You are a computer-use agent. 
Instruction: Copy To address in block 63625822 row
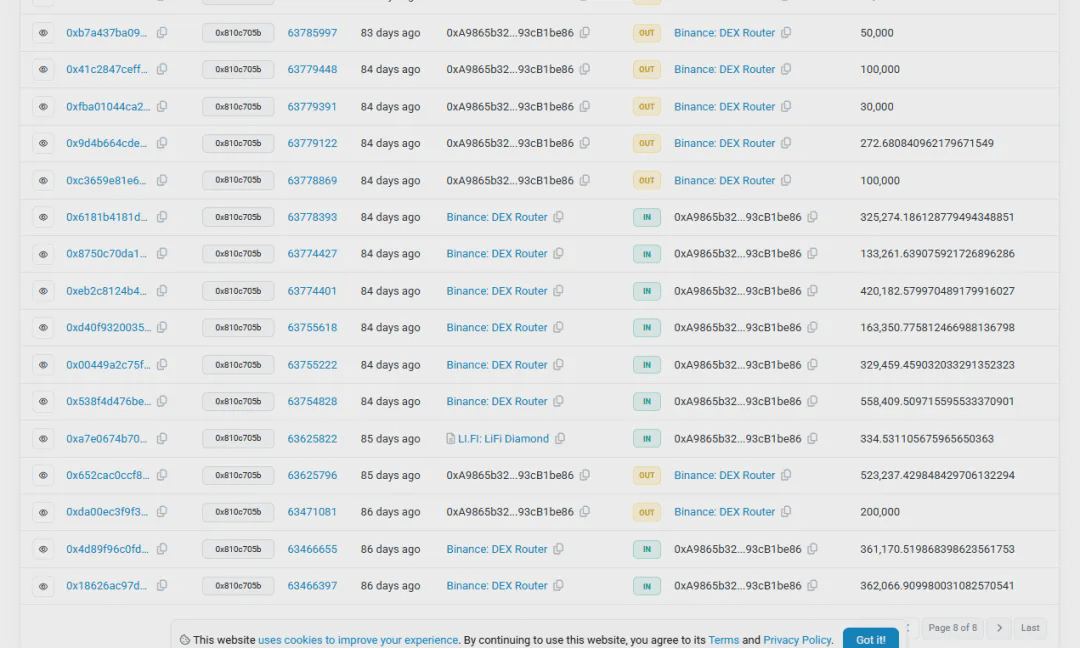813,438
